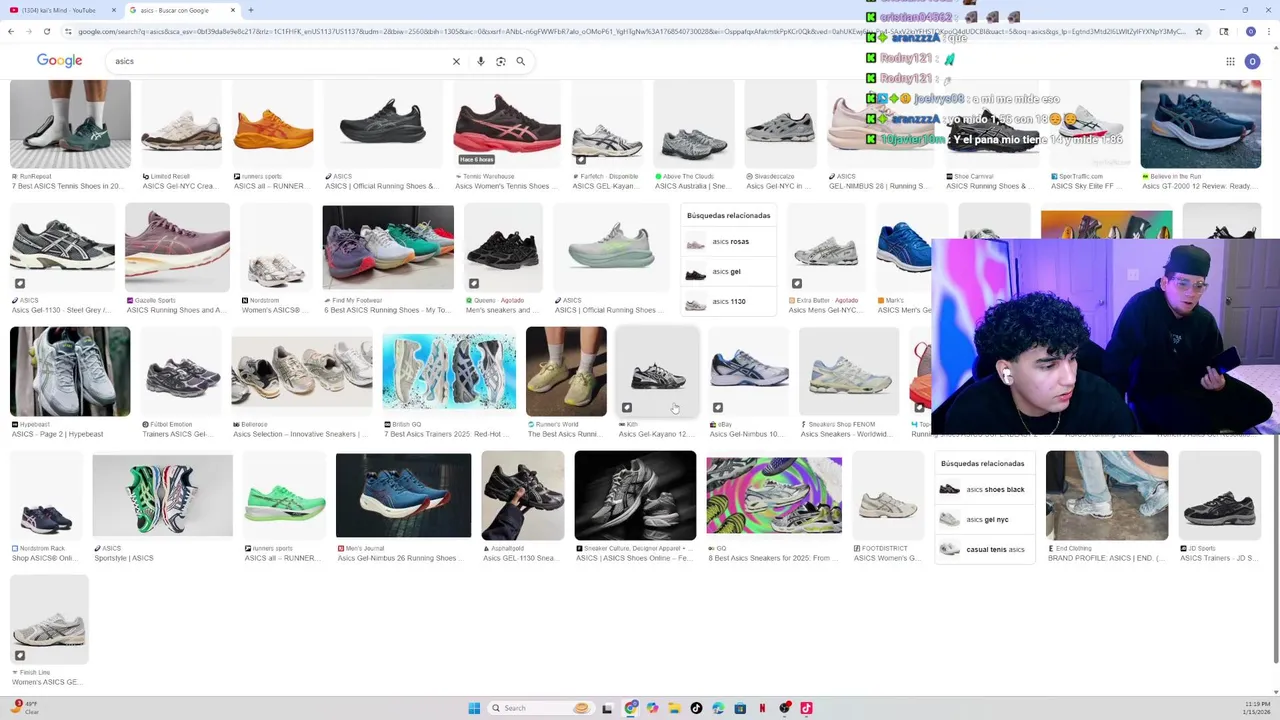Select related search asics rosas
Image resolution: width=1280 pixels, height=720 pixels.
tap(728, 242)
